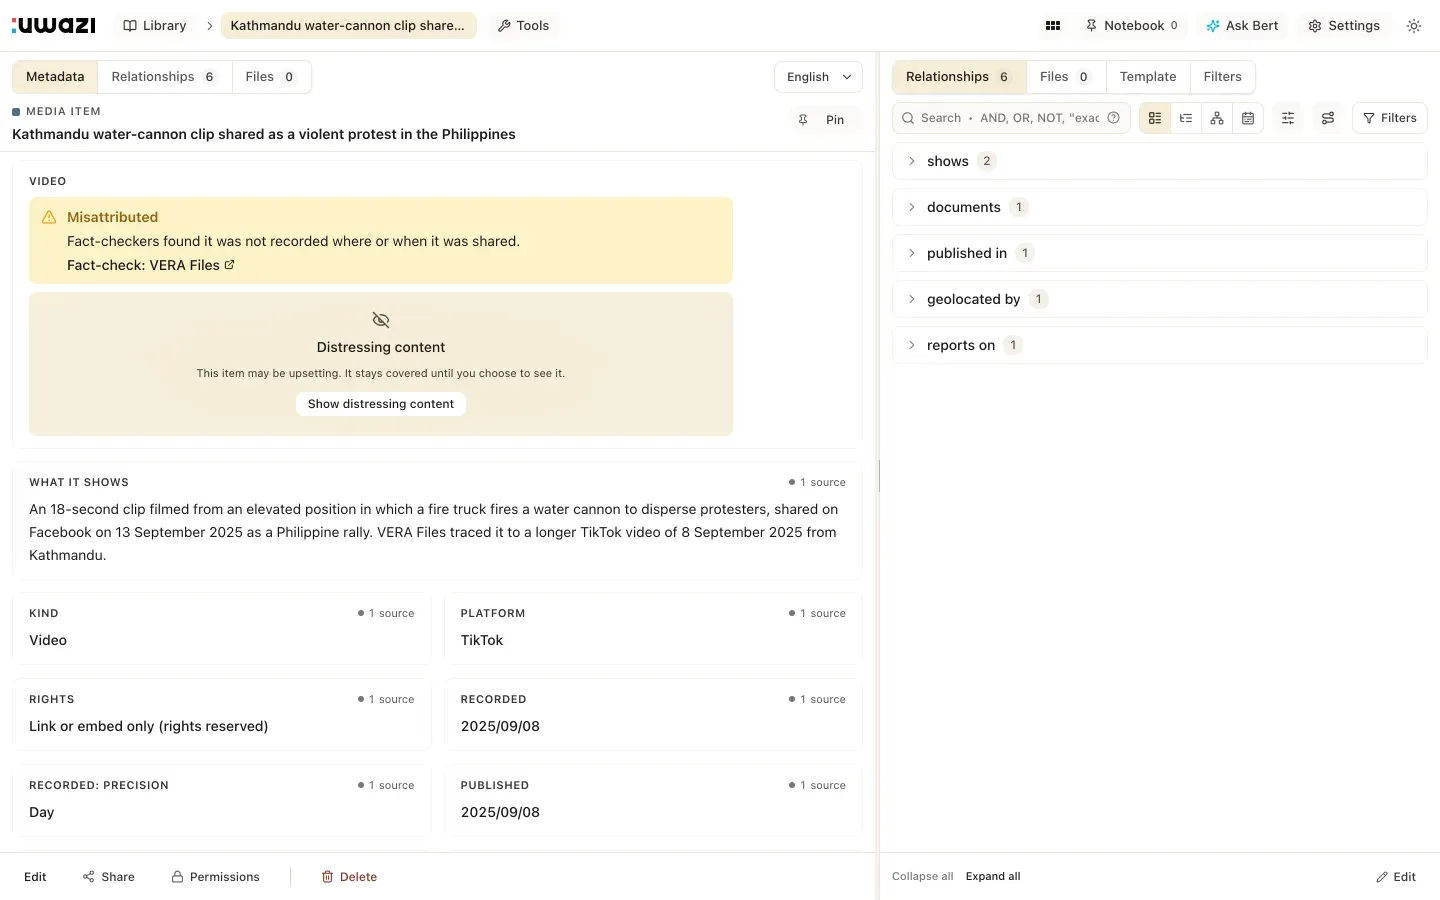Click Edit with pencil icon in right footer
The height and width of the screenshot is (900, 1440).
point(1396,877)
